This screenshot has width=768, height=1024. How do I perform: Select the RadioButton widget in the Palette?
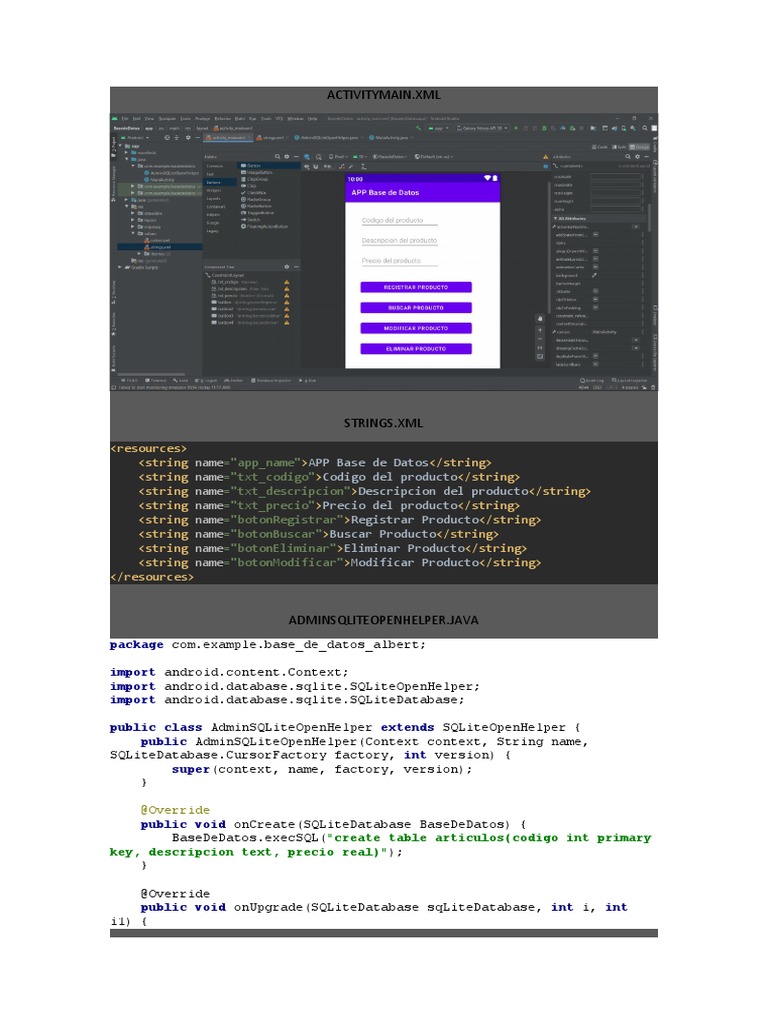258,206
